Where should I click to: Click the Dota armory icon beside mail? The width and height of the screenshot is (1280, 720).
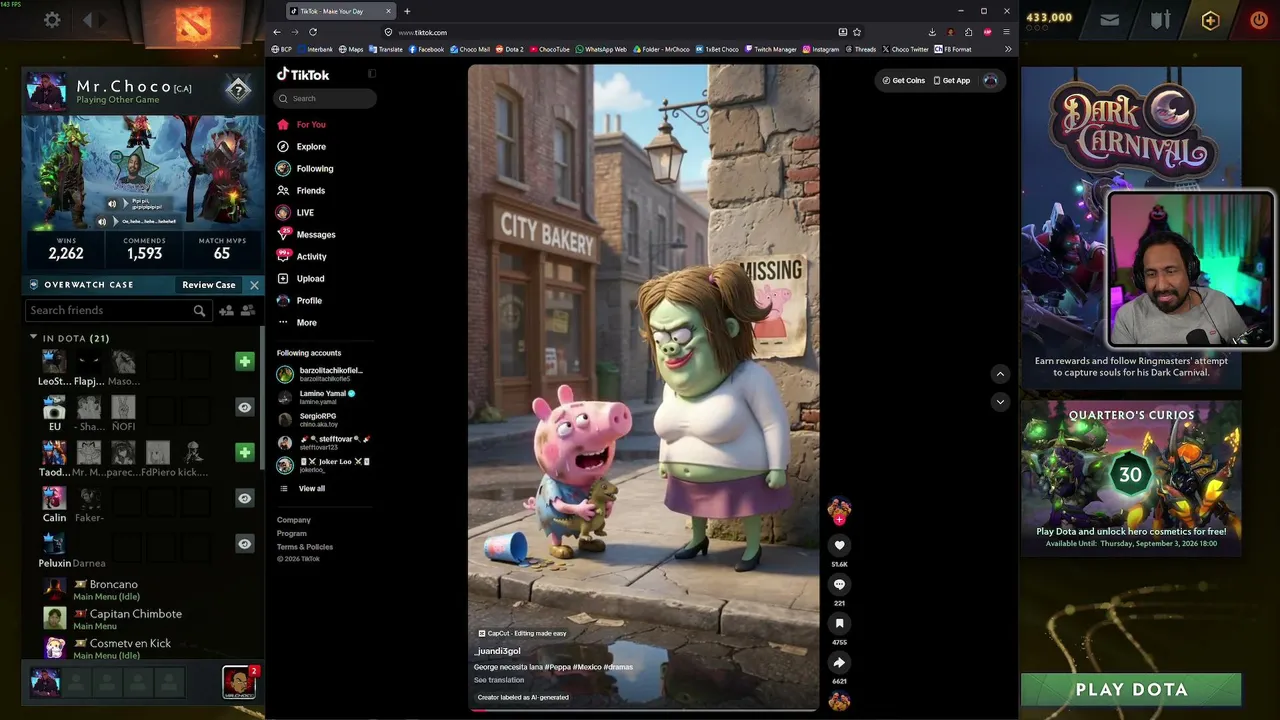(x=1160, y=20)
